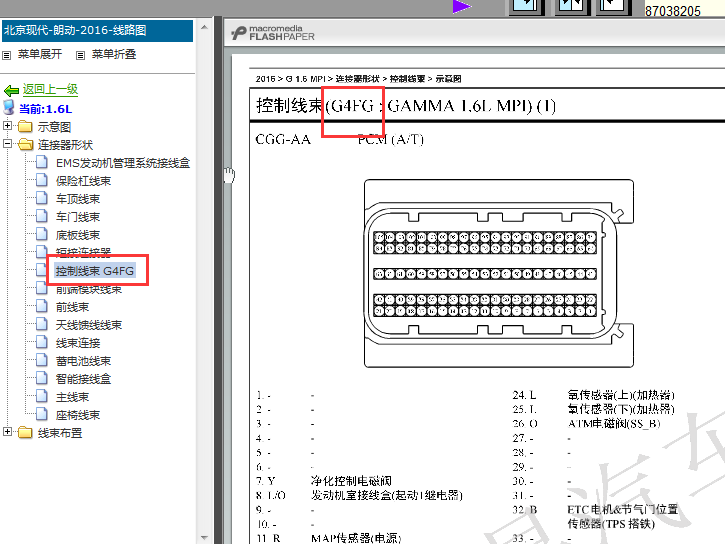Click the 北京现代-朗动-2016-线路图 title bar
Image resolution: width=725 pixels, height=544 pixels.
pos(97,31)
